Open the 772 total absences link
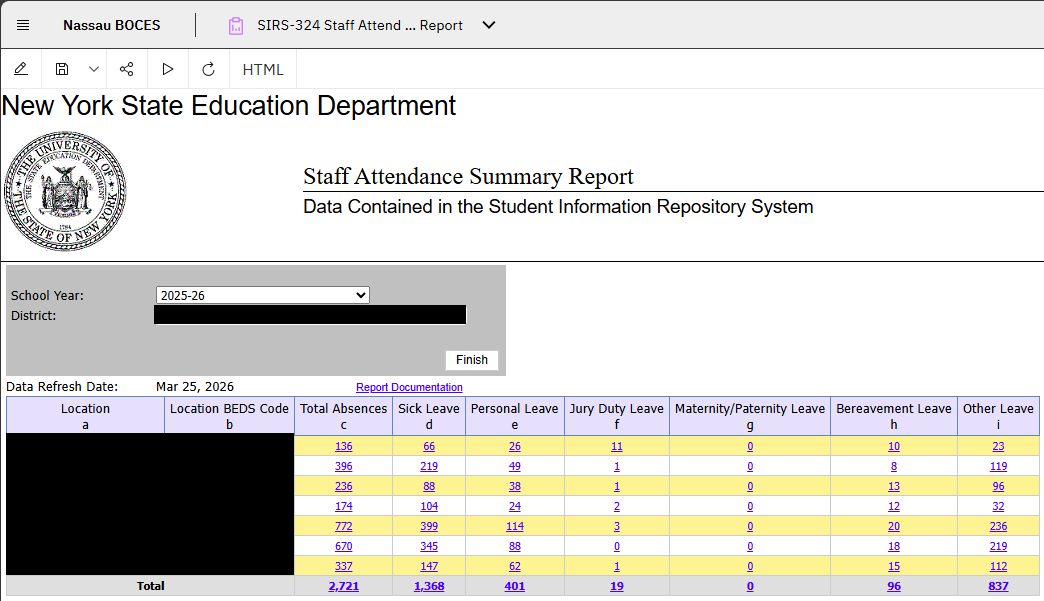This screenshot has height=601, width=1044. coord(344,526)
